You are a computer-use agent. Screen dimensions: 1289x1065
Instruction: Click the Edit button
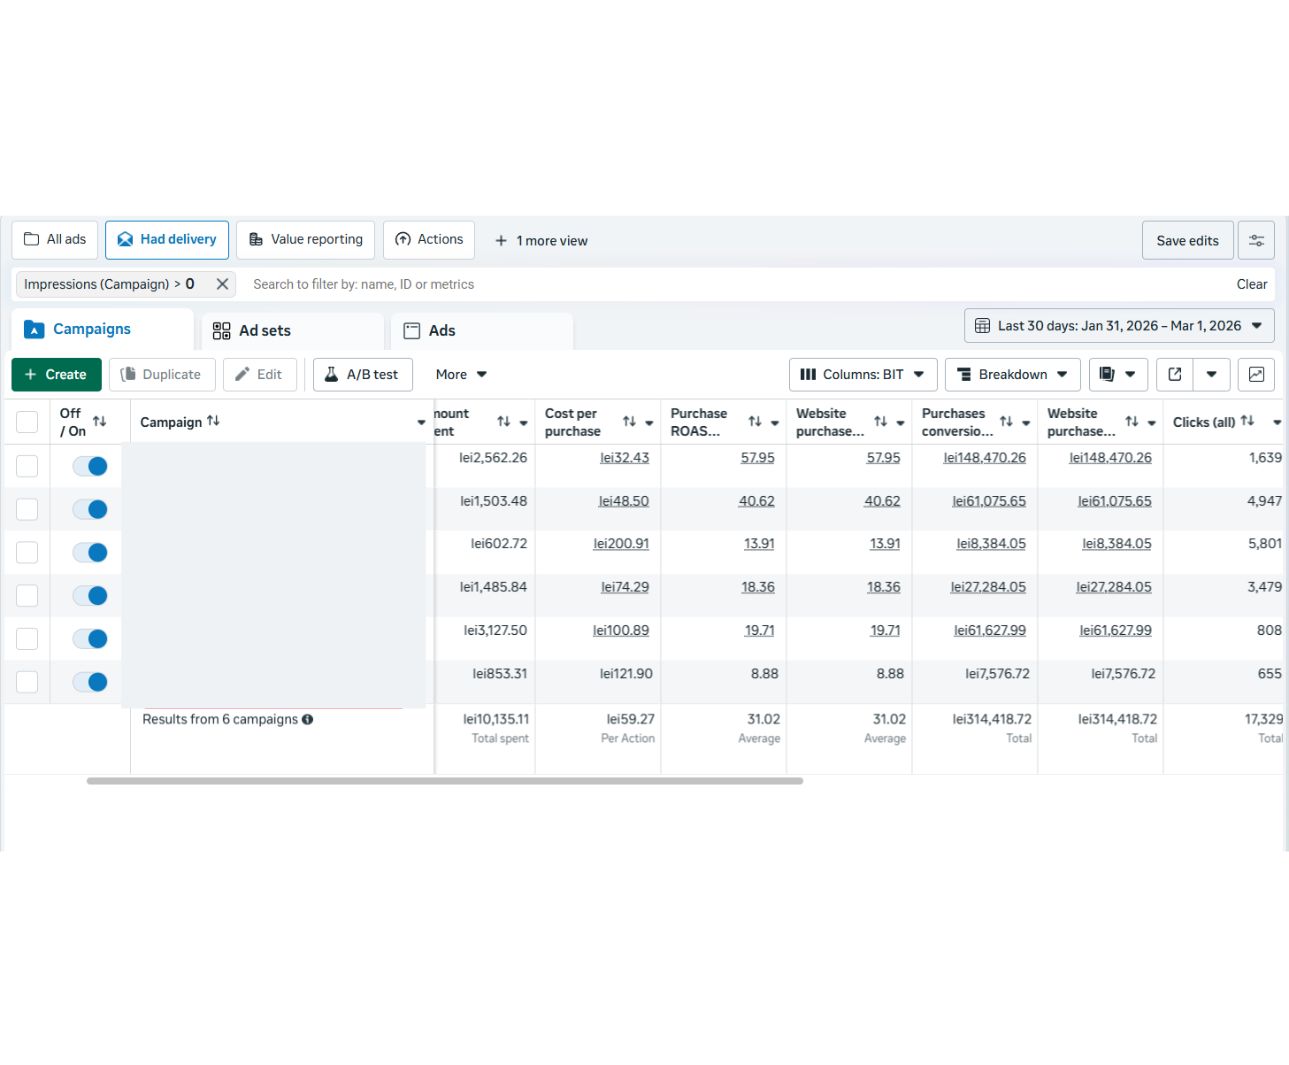(260, 374)
